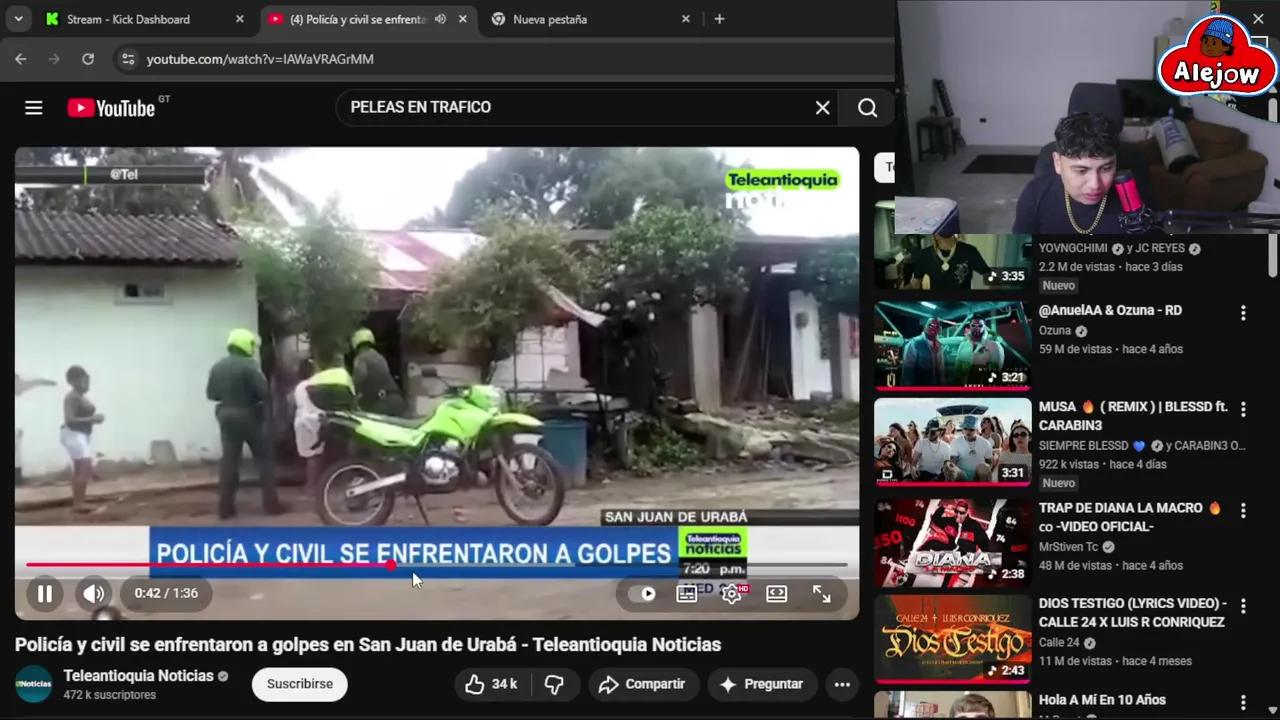Image resolution: width=1280 pixels, height=720 pixels.
Task: Click the video title text
Action: click(x=368, y=645)
